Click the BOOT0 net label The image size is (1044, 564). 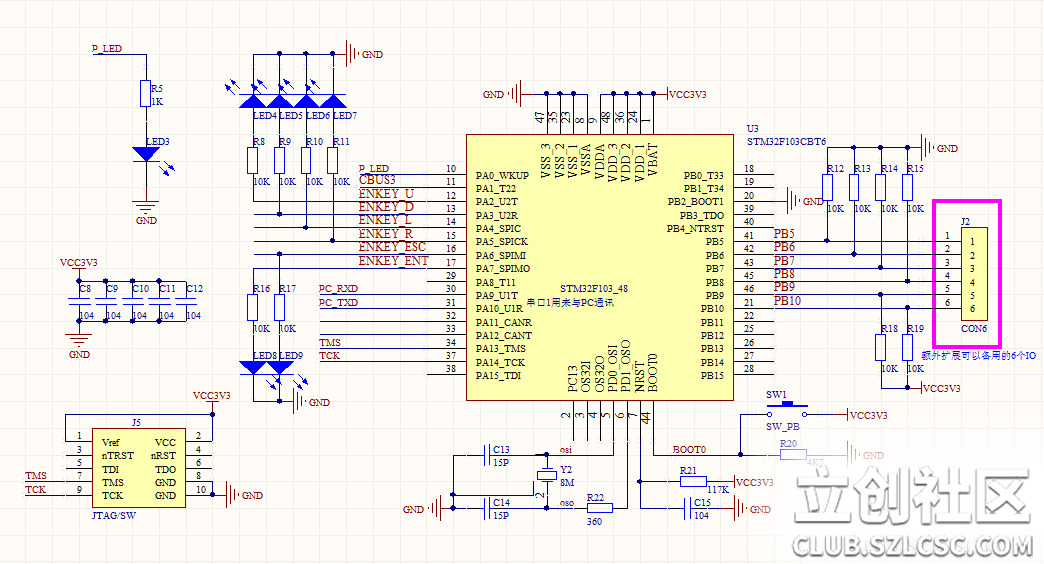coord(688,450)
